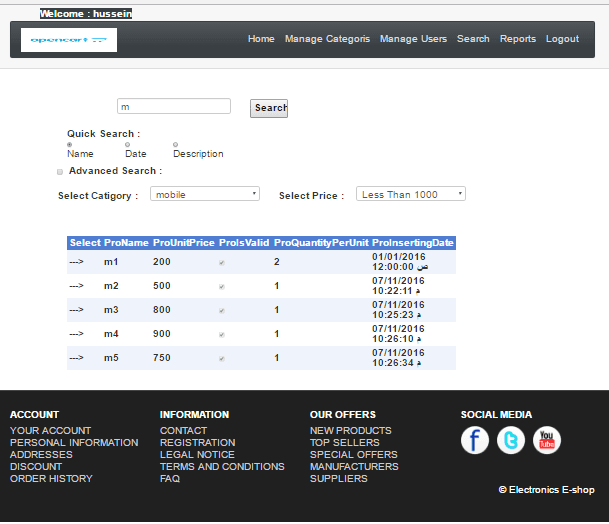Select the arrow for product m3 row
The image size is (609, 524).
(x=76, y=310)
